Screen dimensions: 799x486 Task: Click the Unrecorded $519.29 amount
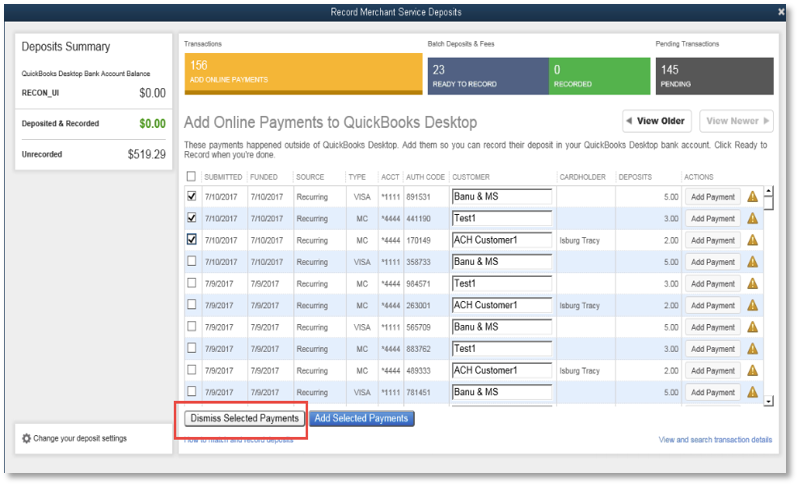(x=147, y=154)
